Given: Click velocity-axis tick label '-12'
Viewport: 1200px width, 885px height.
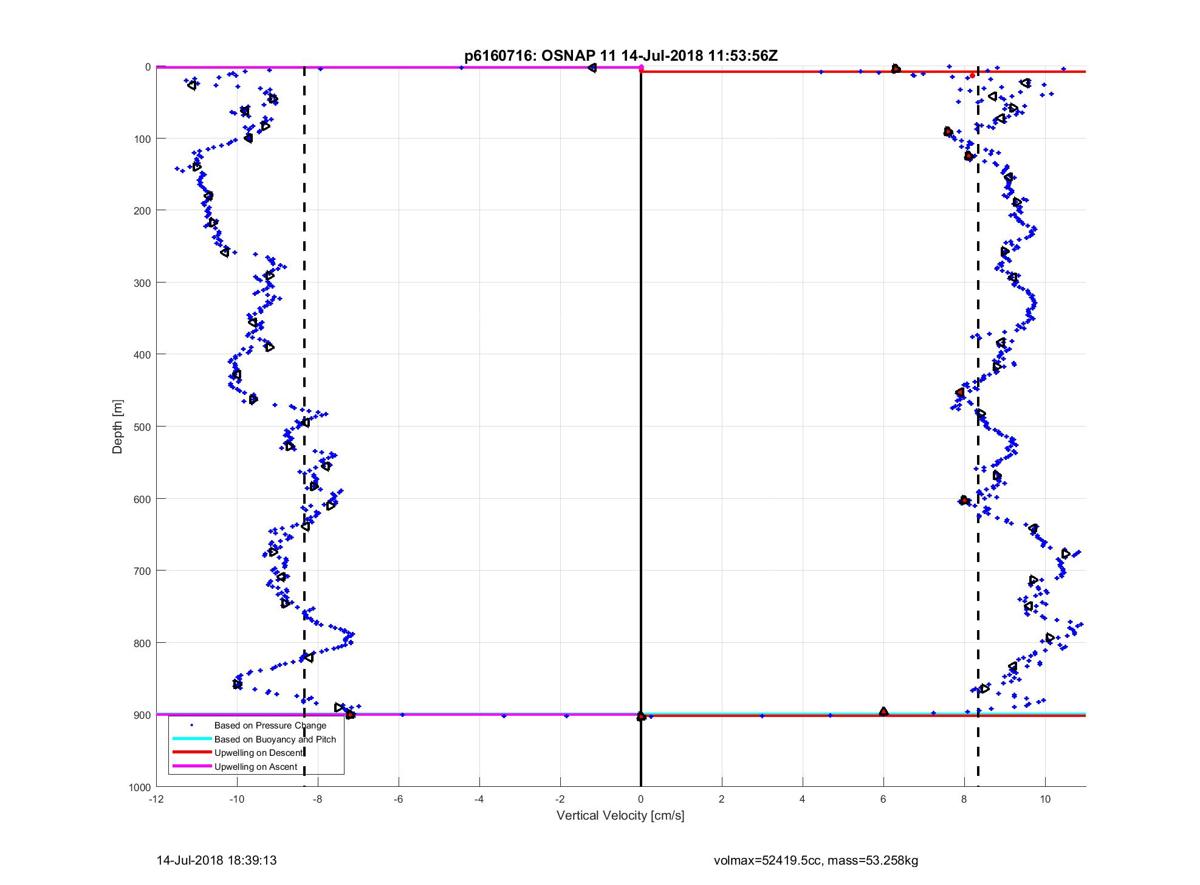Looking at the screenshot, I should (156, 800).
